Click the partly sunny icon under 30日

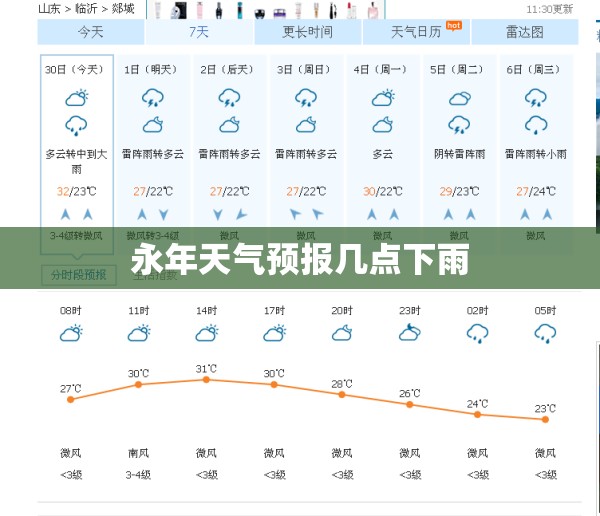click(x=77, y=98)
